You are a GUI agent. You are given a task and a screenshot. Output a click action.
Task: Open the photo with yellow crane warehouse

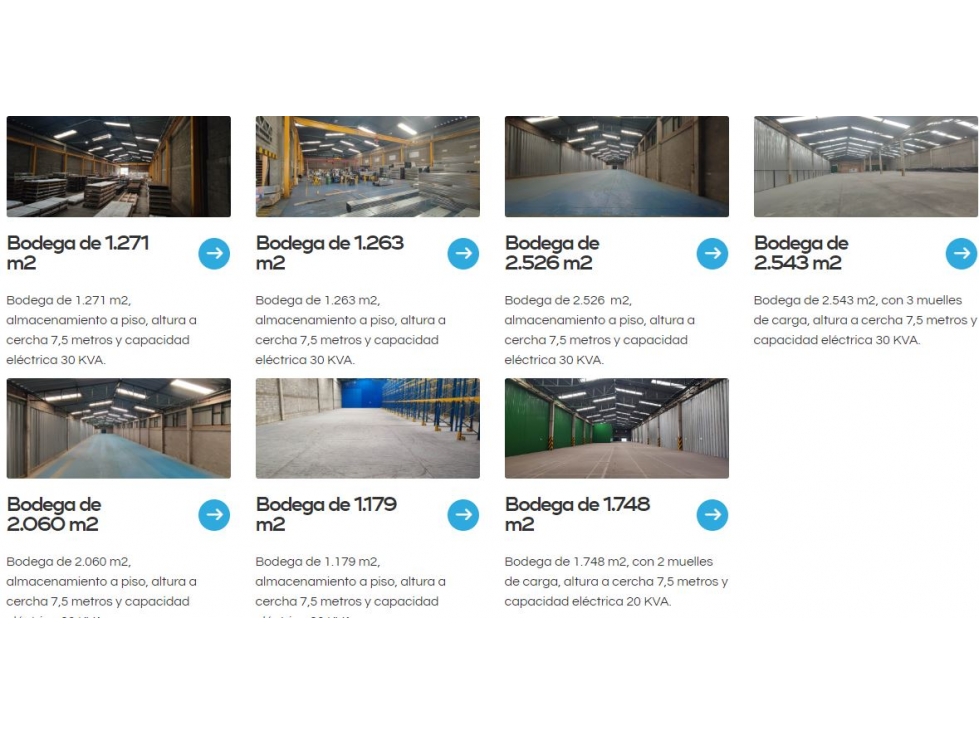(368, 167)
